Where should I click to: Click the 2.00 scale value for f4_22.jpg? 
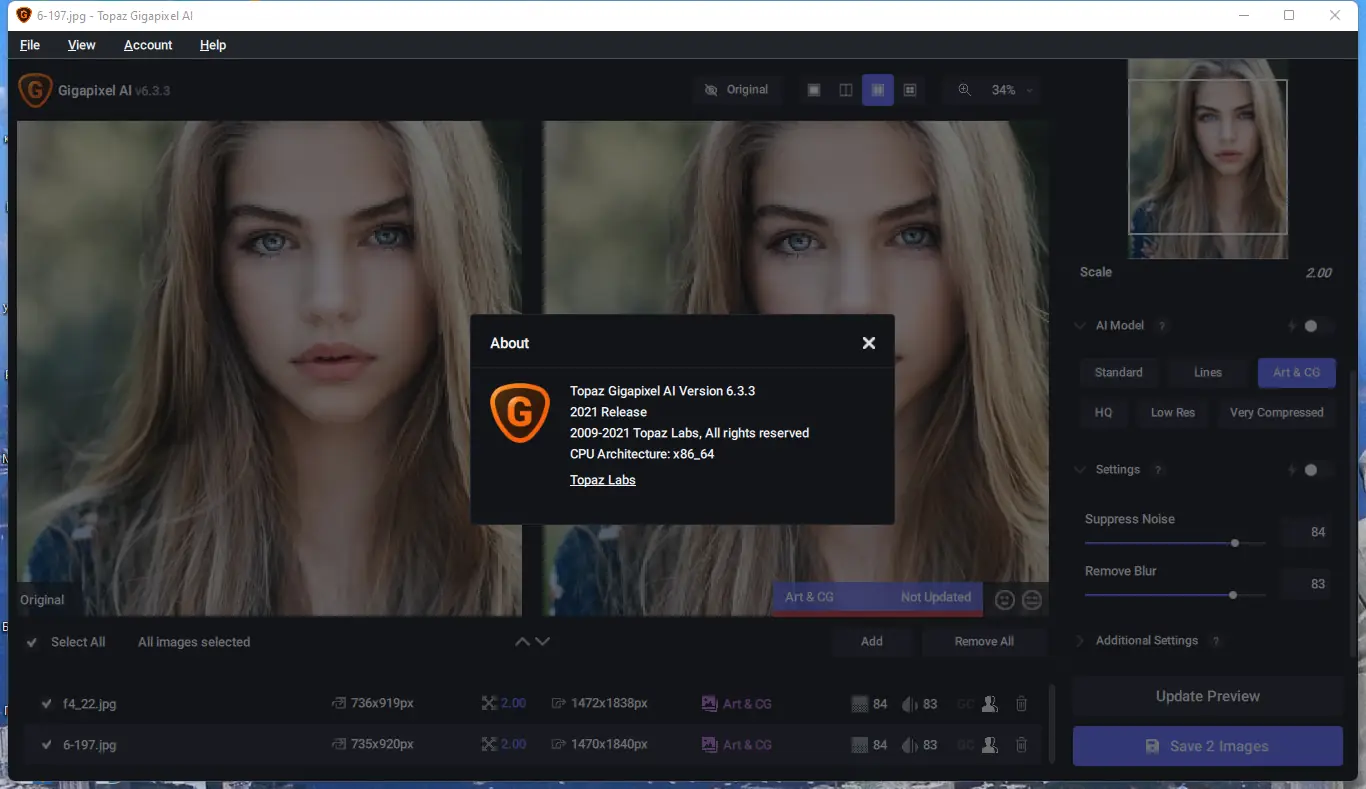point(513,704)
